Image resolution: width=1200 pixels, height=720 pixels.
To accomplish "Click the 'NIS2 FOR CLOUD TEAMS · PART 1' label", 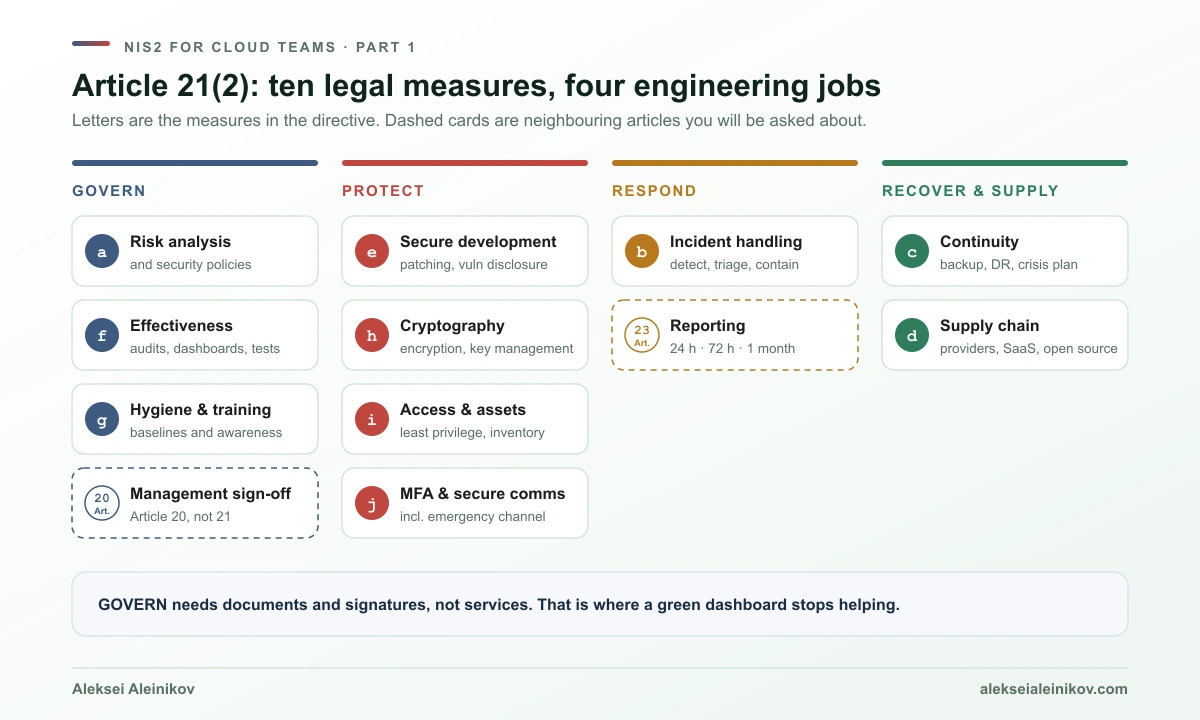I will [x=270, y=47].
